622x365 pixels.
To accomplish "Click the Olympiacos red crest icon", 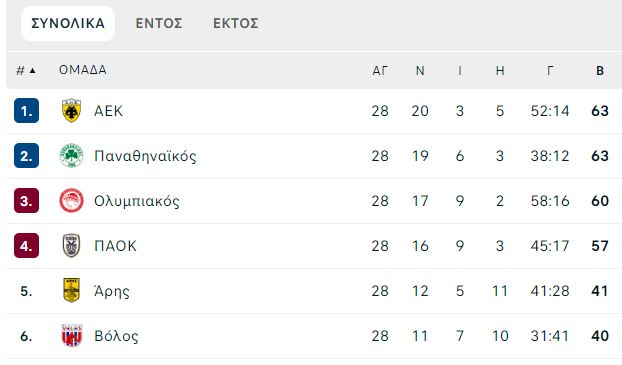I will (71, 201).
